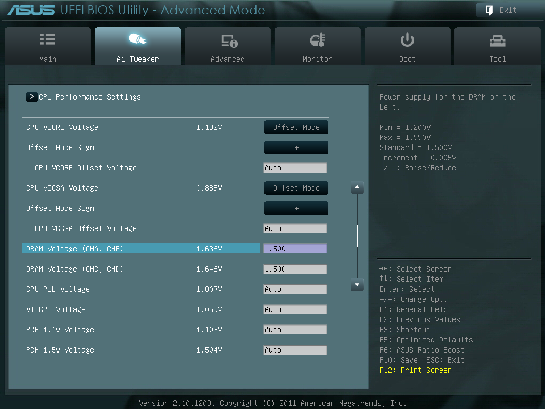This screenshot has height=409, width=545.
Task: Click the CPU VCORE Offset Voltage field
Action: coord(295,168)
